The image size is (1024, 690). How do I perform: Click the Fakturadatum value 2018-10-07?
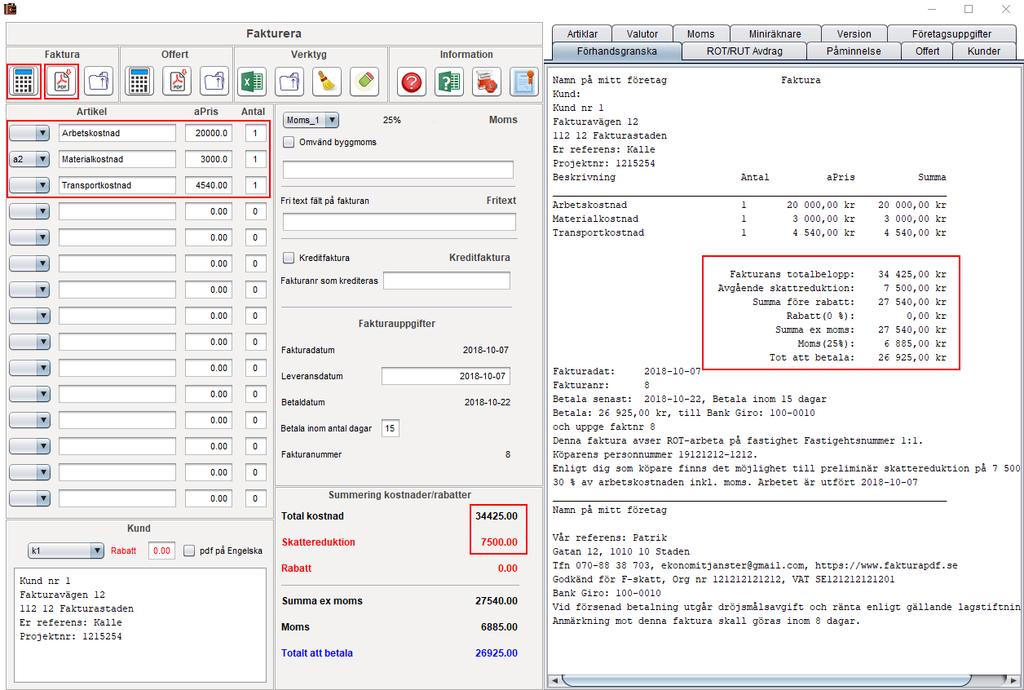click(485, 350)
